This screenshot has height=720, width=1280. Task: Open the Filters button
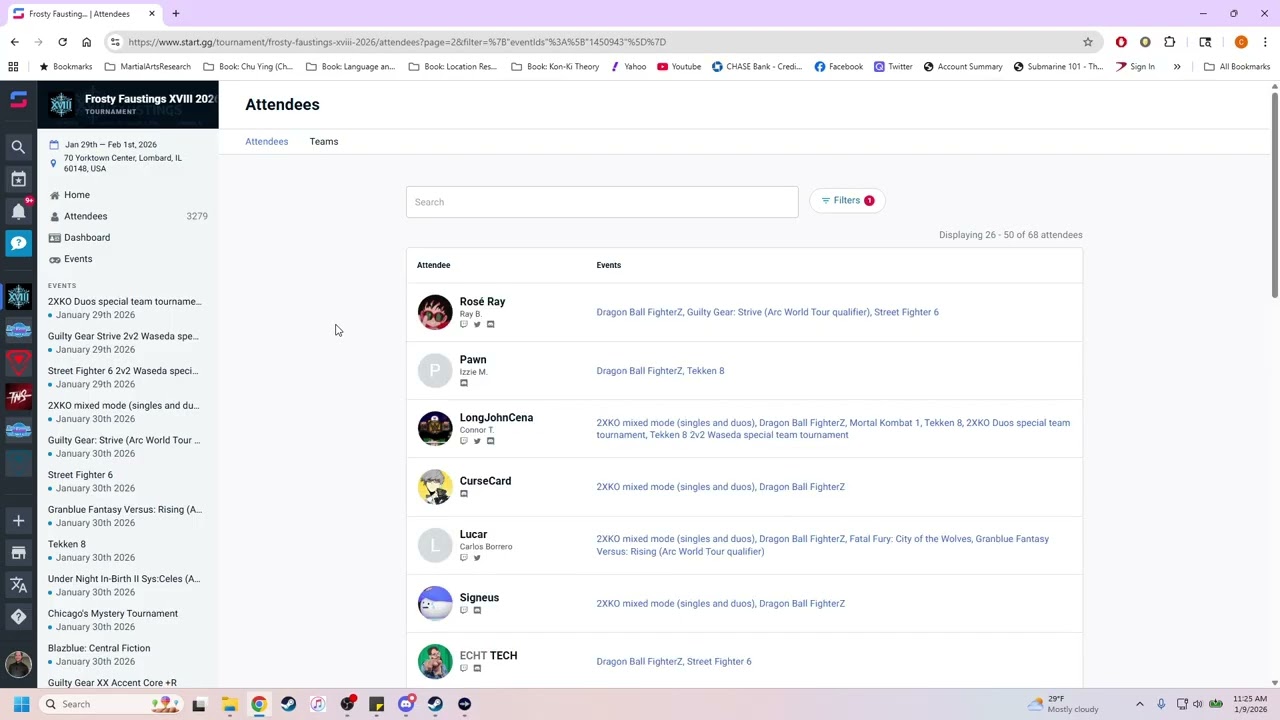click(847, 201)
